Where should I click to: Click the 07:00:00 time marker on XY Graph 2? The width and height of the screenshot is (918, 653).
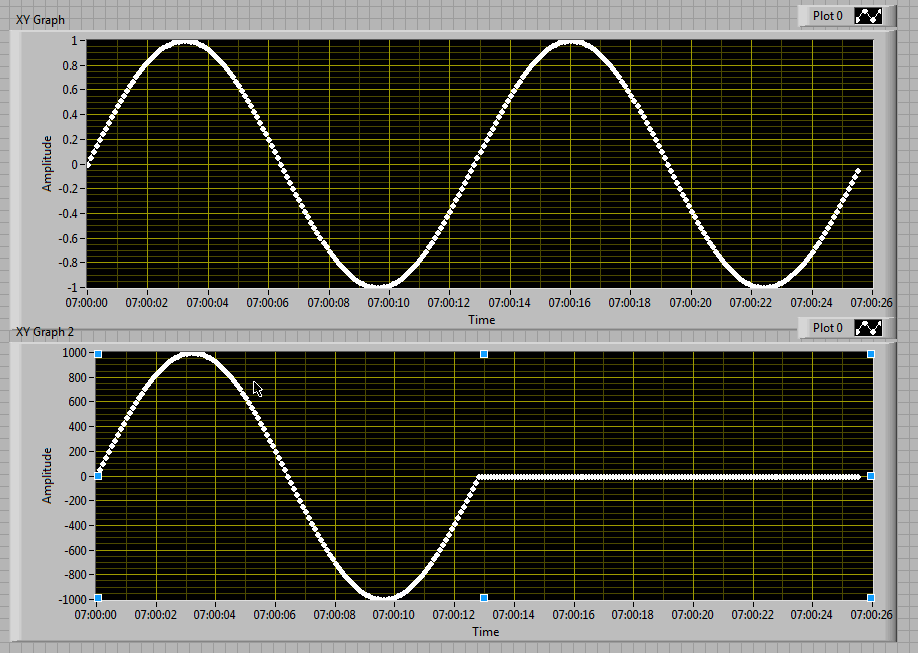(x=95, y=615)
